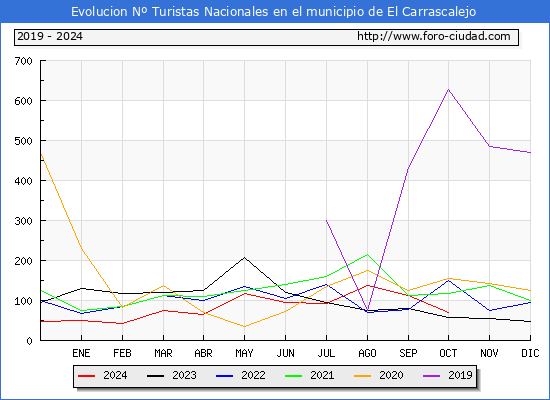Click the 300 y-axis value
Viewport: 550px width, 400px height.
(x=24, y=221)
